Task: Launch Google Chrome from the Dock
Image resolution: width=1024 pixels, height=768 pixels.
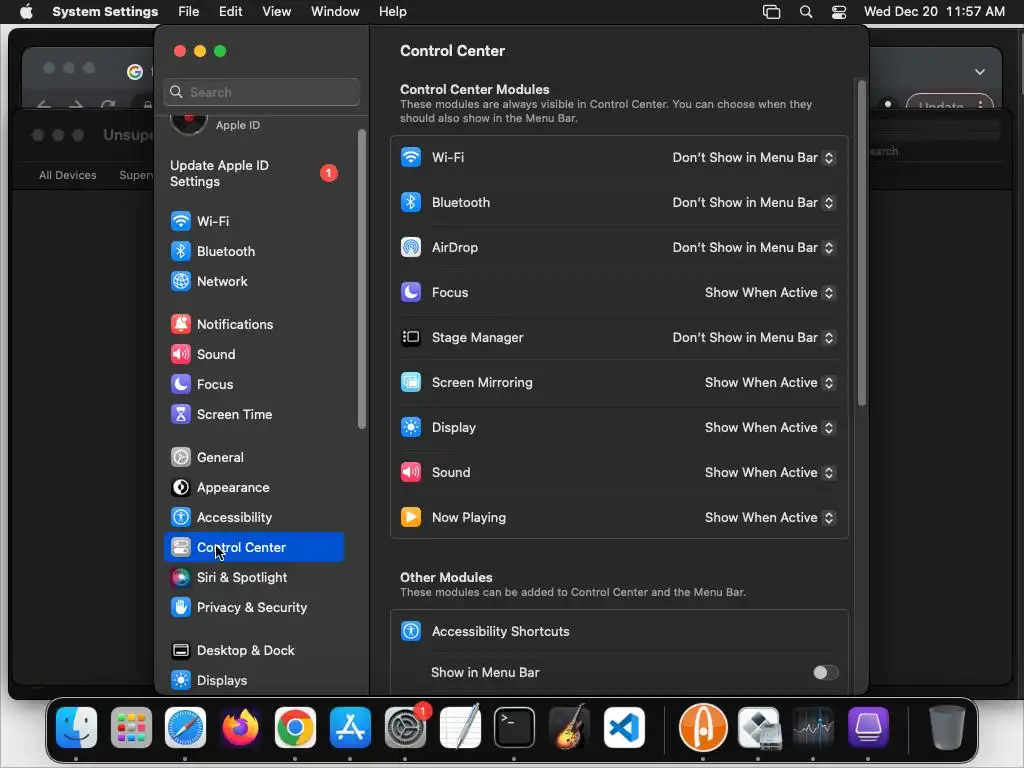Action: tap(295, 728)
